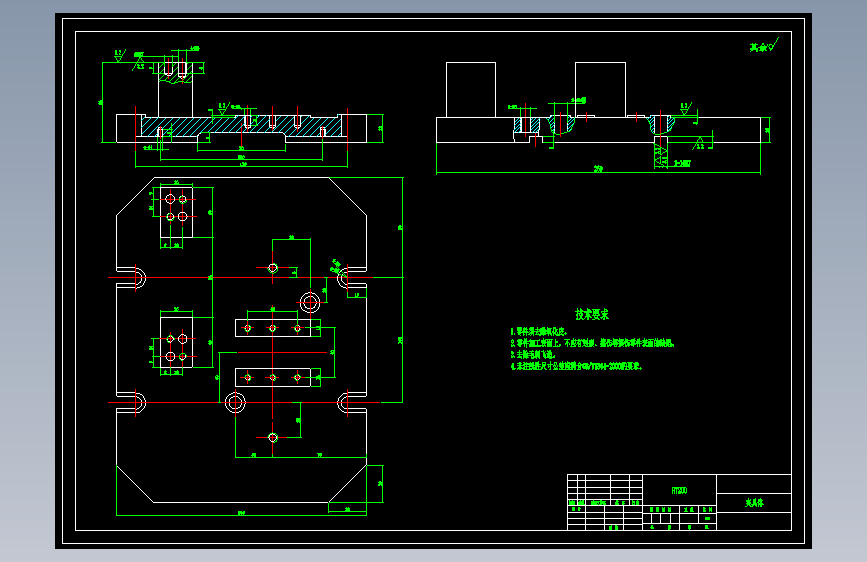Click the HT200 material cell in title block
Screen dimensions: 867x562
pos(680,491)
